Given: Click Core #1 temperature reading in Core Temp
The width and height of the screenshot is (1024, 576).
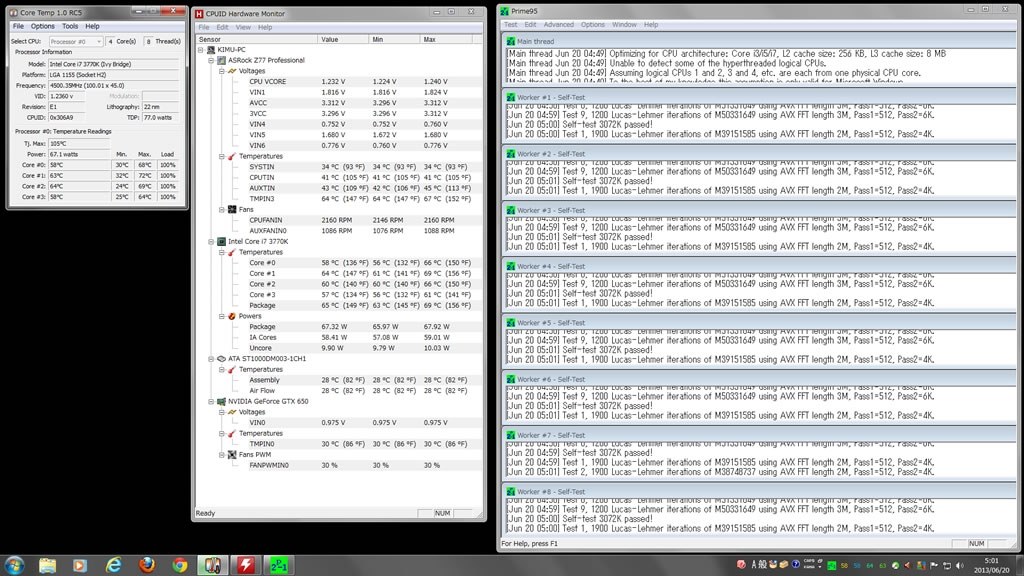Looking at the screenshot, I should pyautogui.click(x=78, y=176).
